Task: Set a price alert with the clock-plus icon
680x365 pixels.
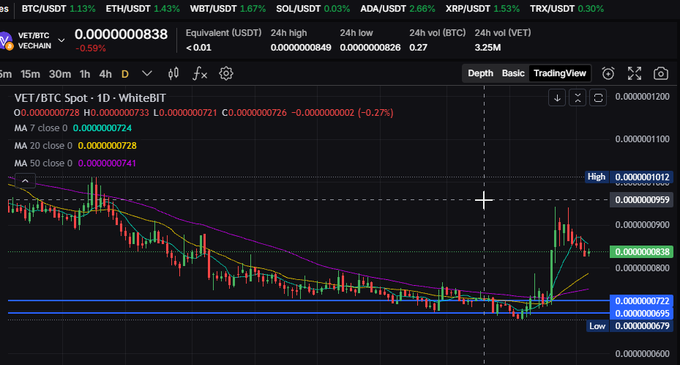Action: 608,74
